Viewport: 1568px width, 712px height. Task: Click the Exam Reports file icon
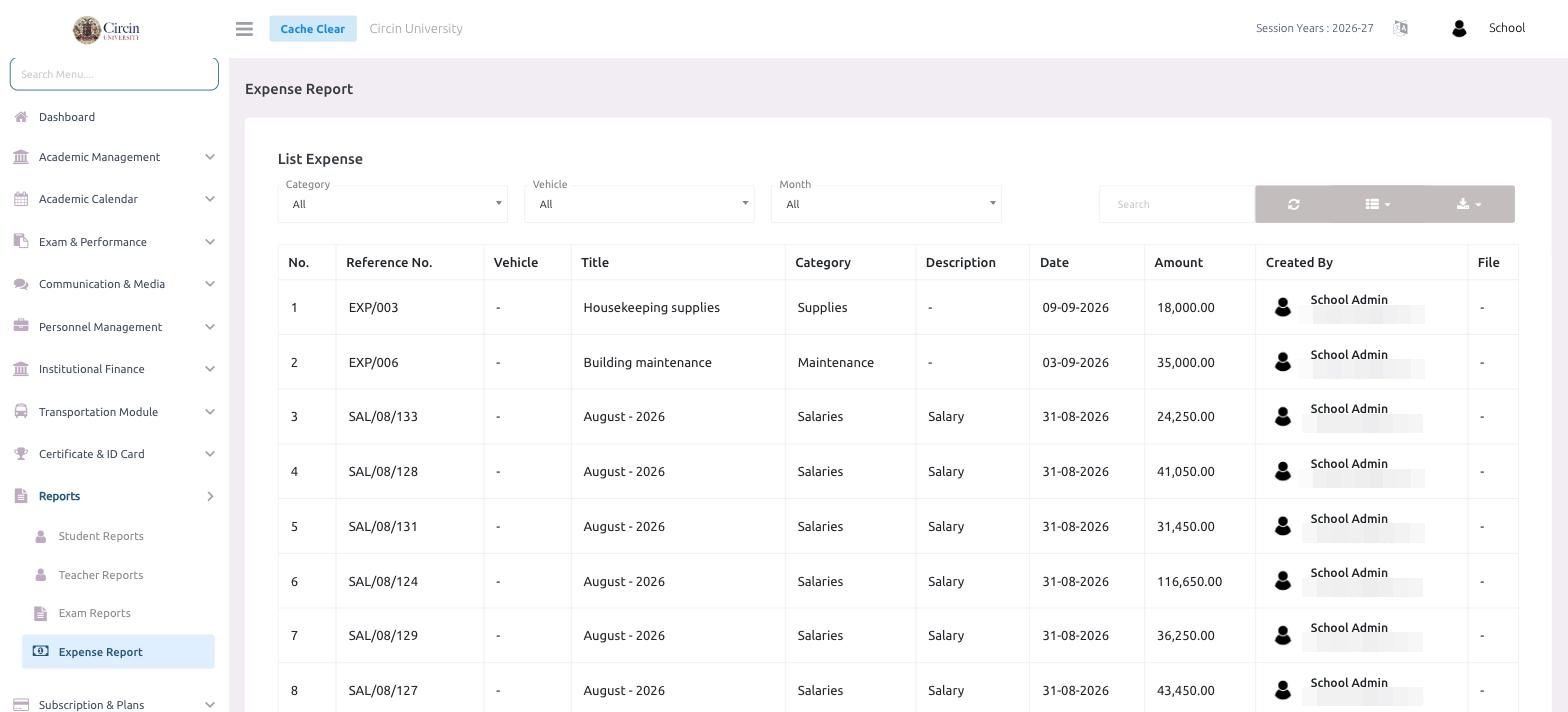tap(40, 613)
